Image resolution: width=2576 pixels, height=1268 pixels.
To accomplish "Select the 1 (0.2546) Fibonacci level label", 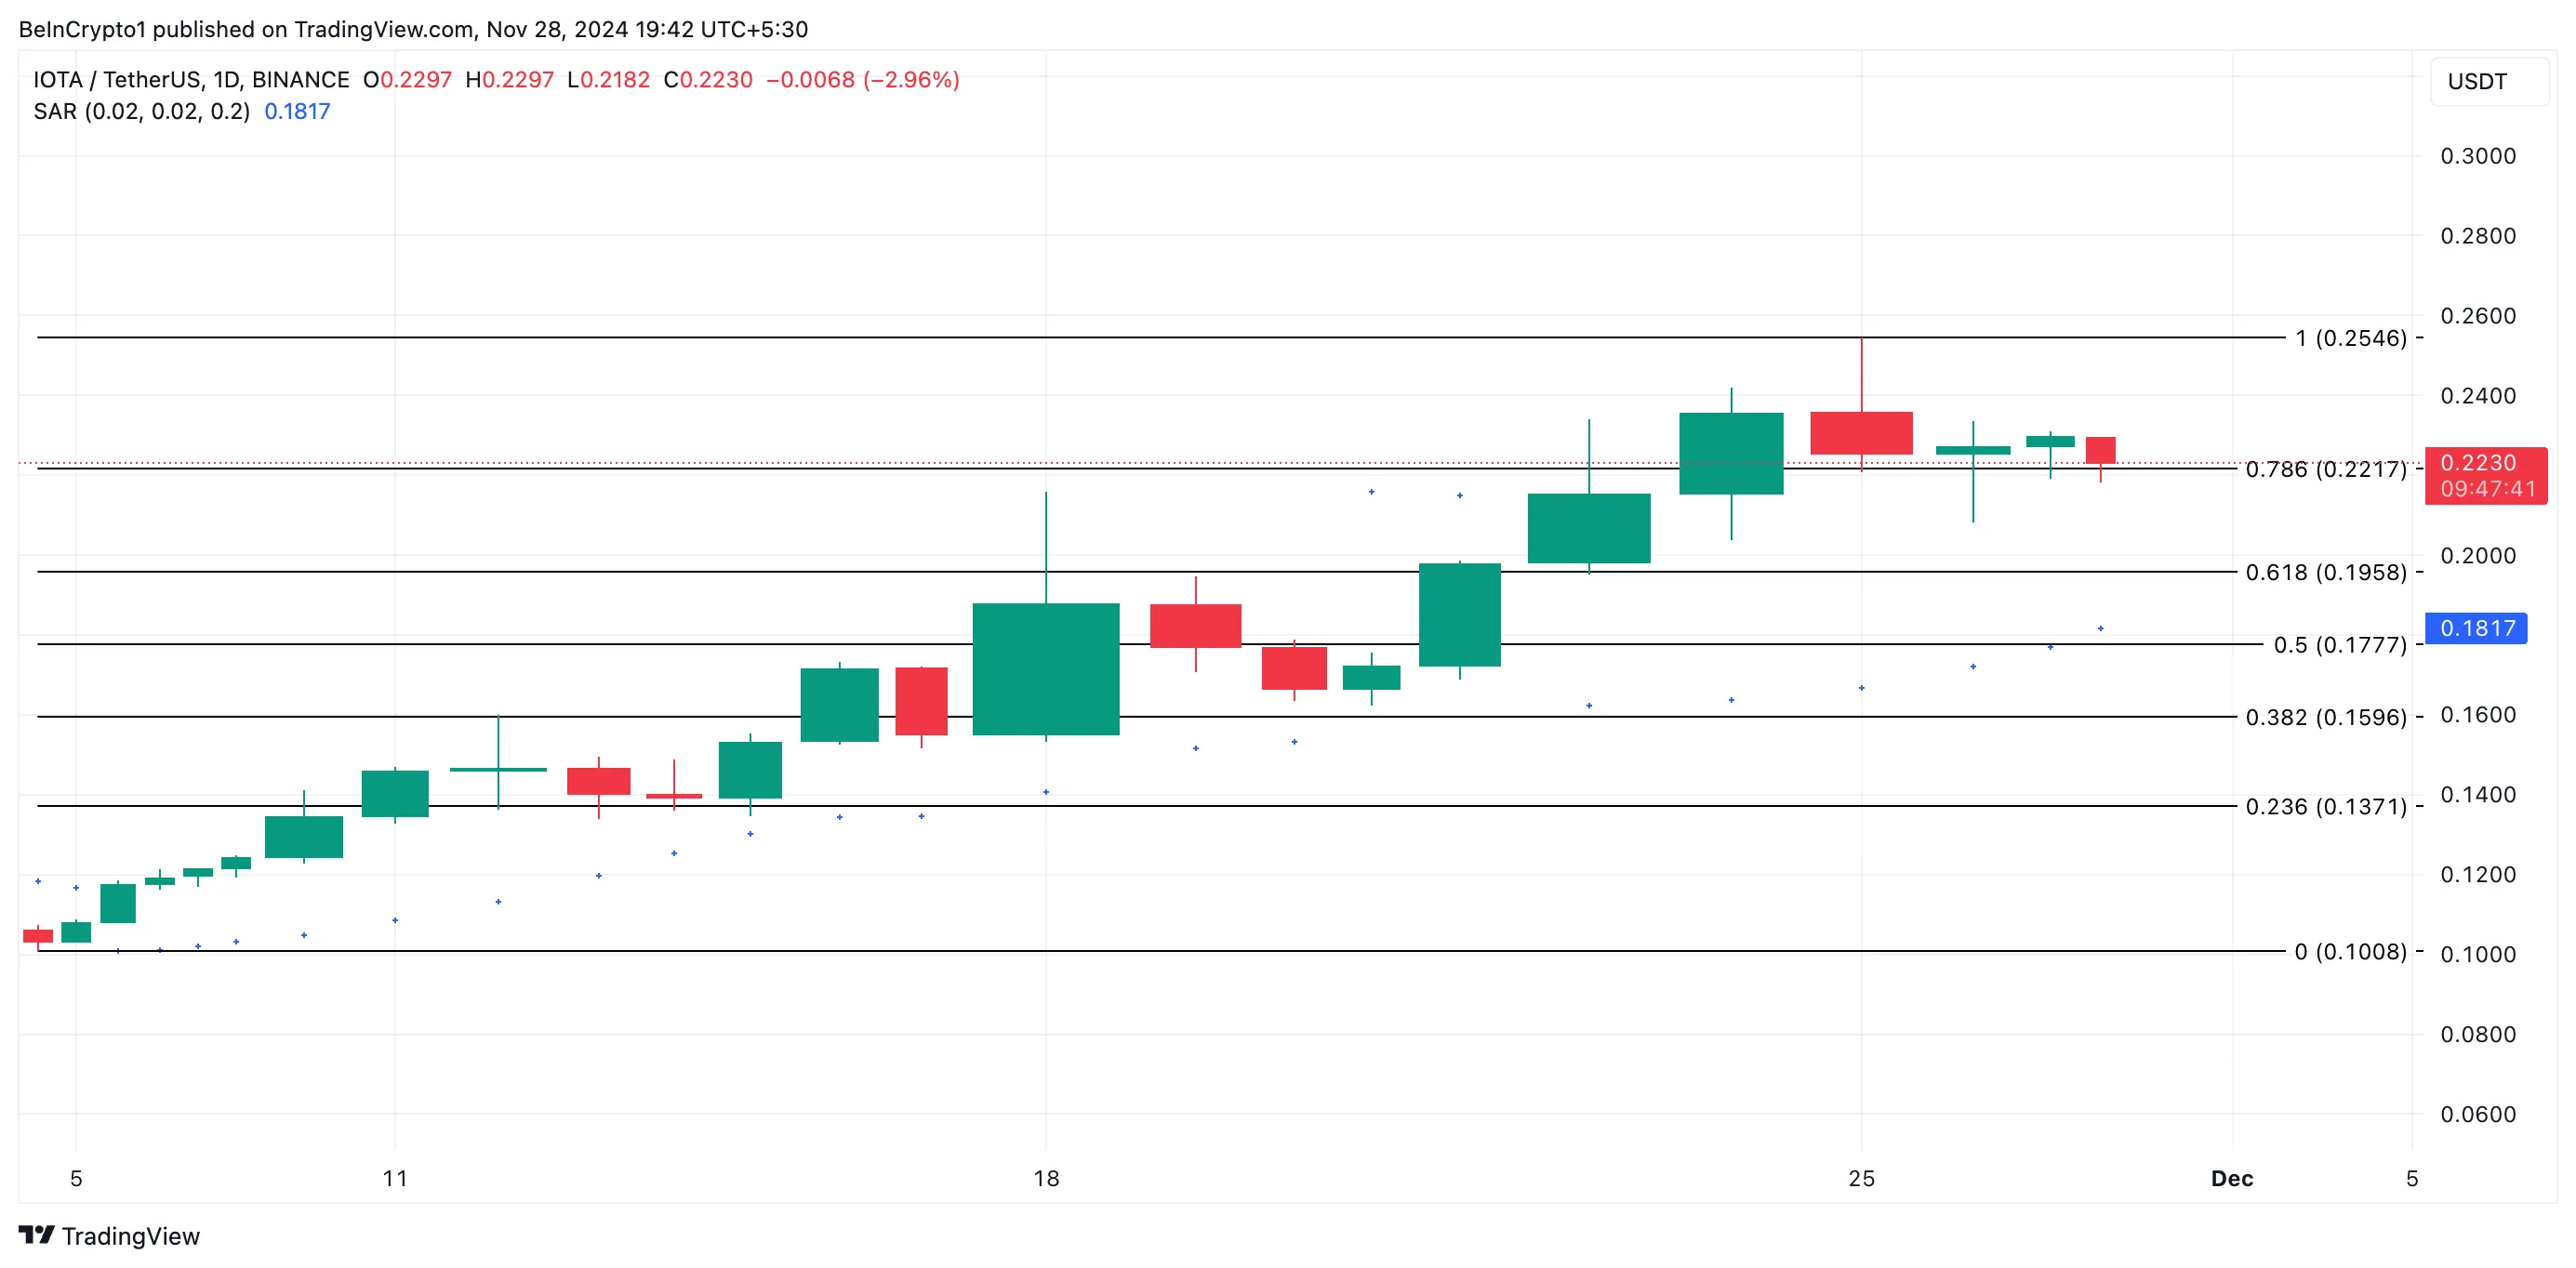I will pos(2350,338).
